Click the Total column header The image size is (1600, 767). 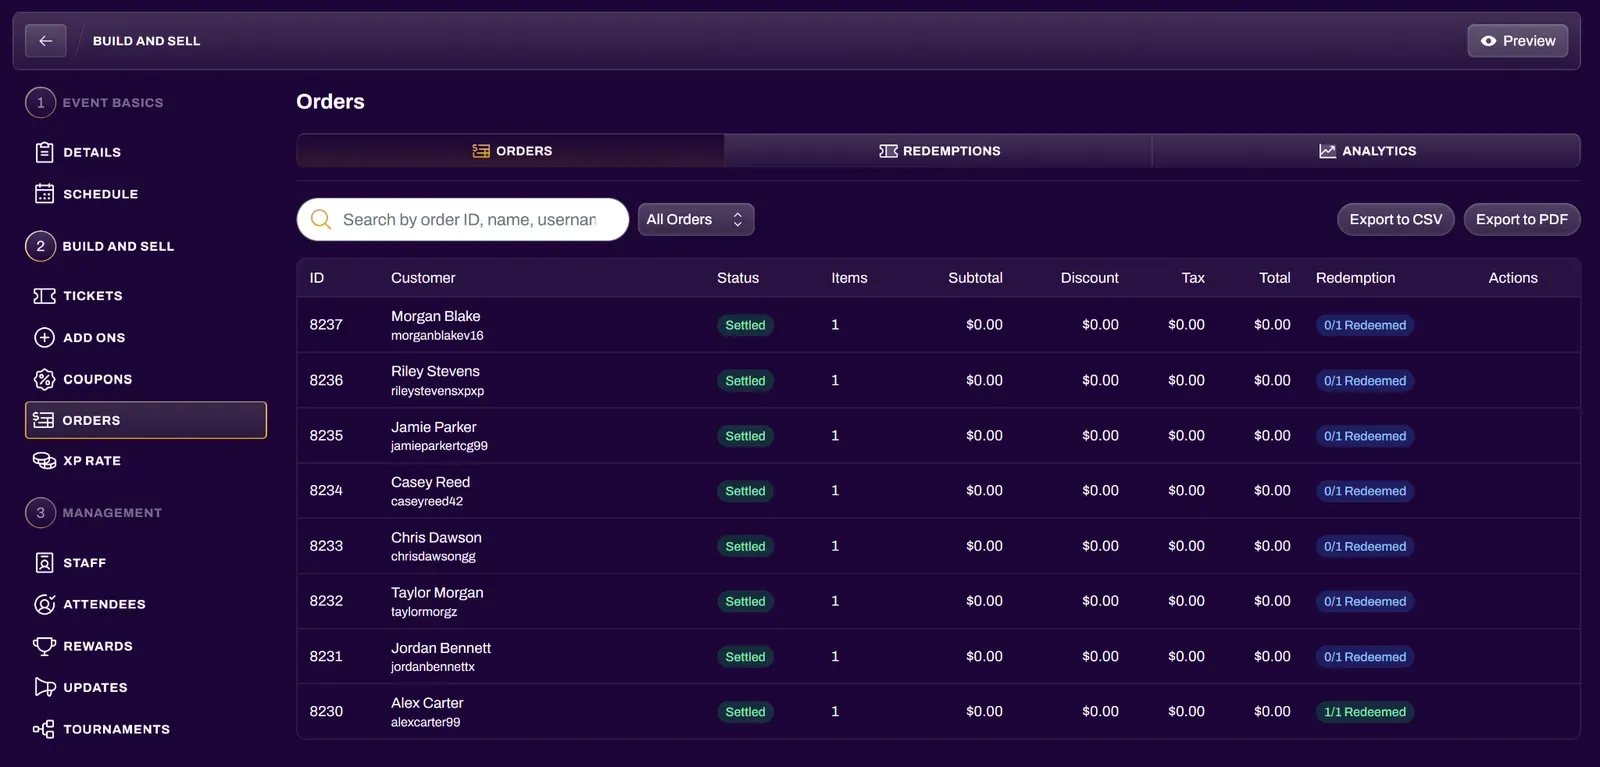pos(1275,278)
